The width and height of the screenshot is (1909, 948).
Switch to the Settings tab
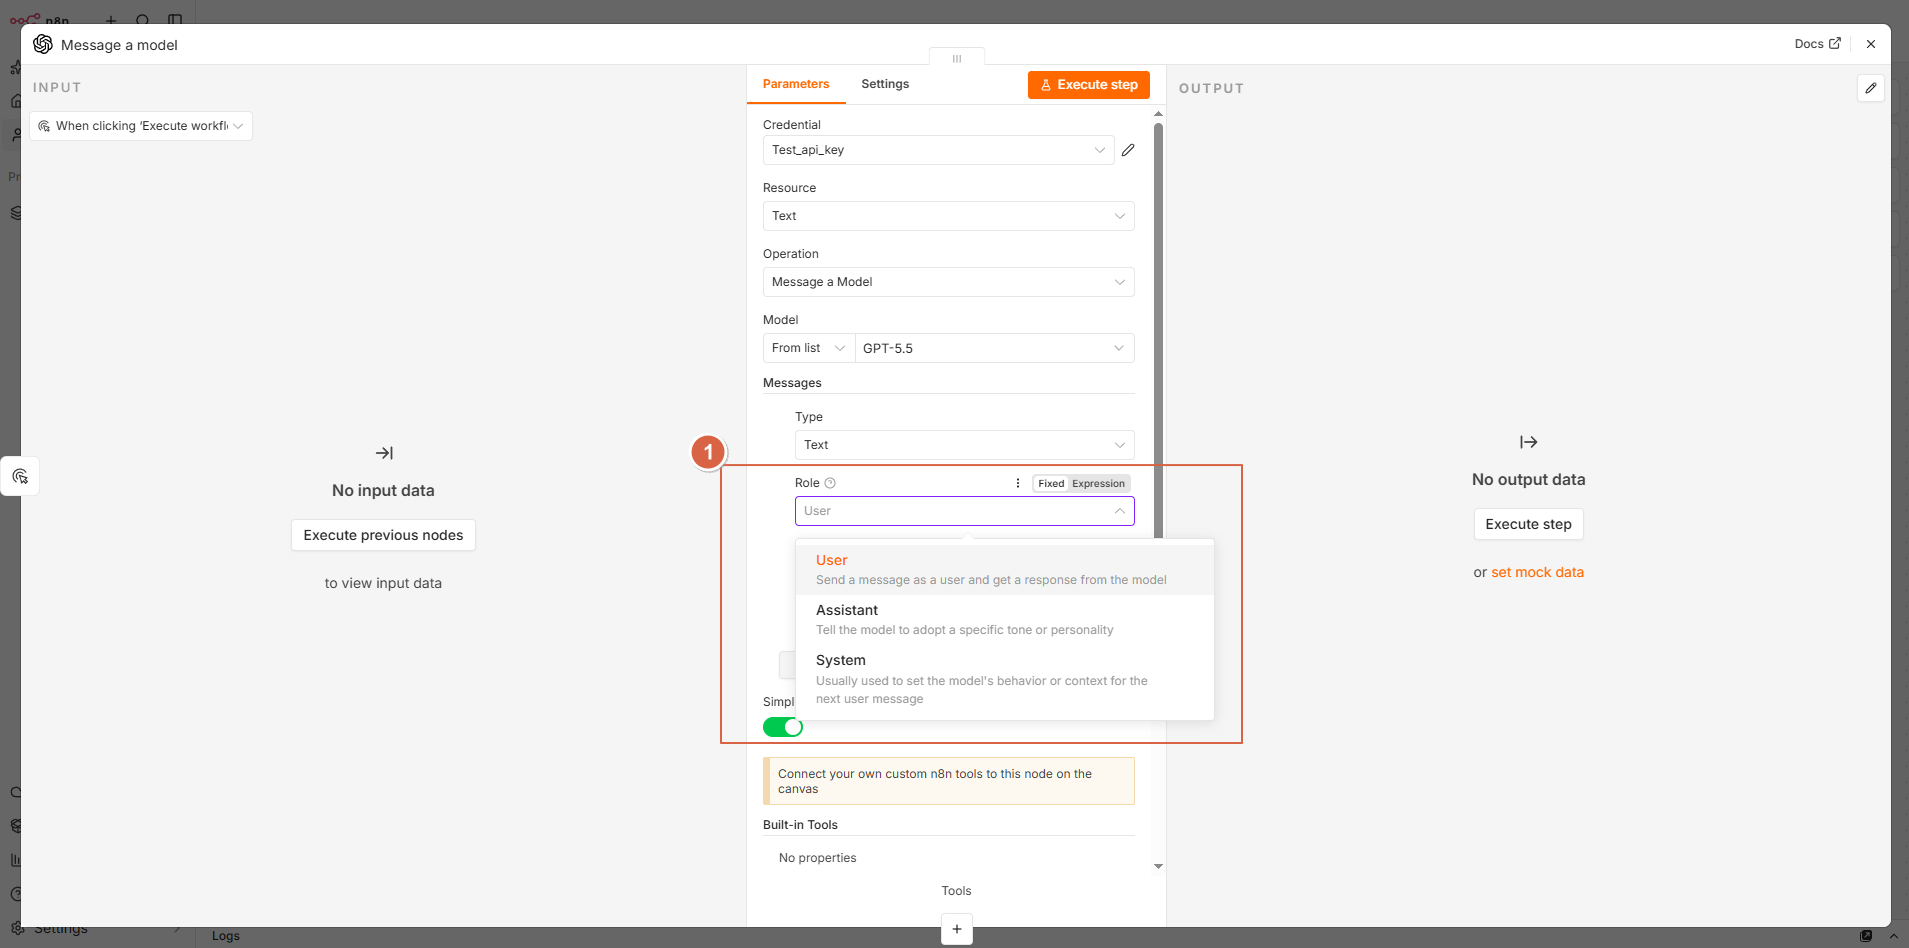click(885, 84)
